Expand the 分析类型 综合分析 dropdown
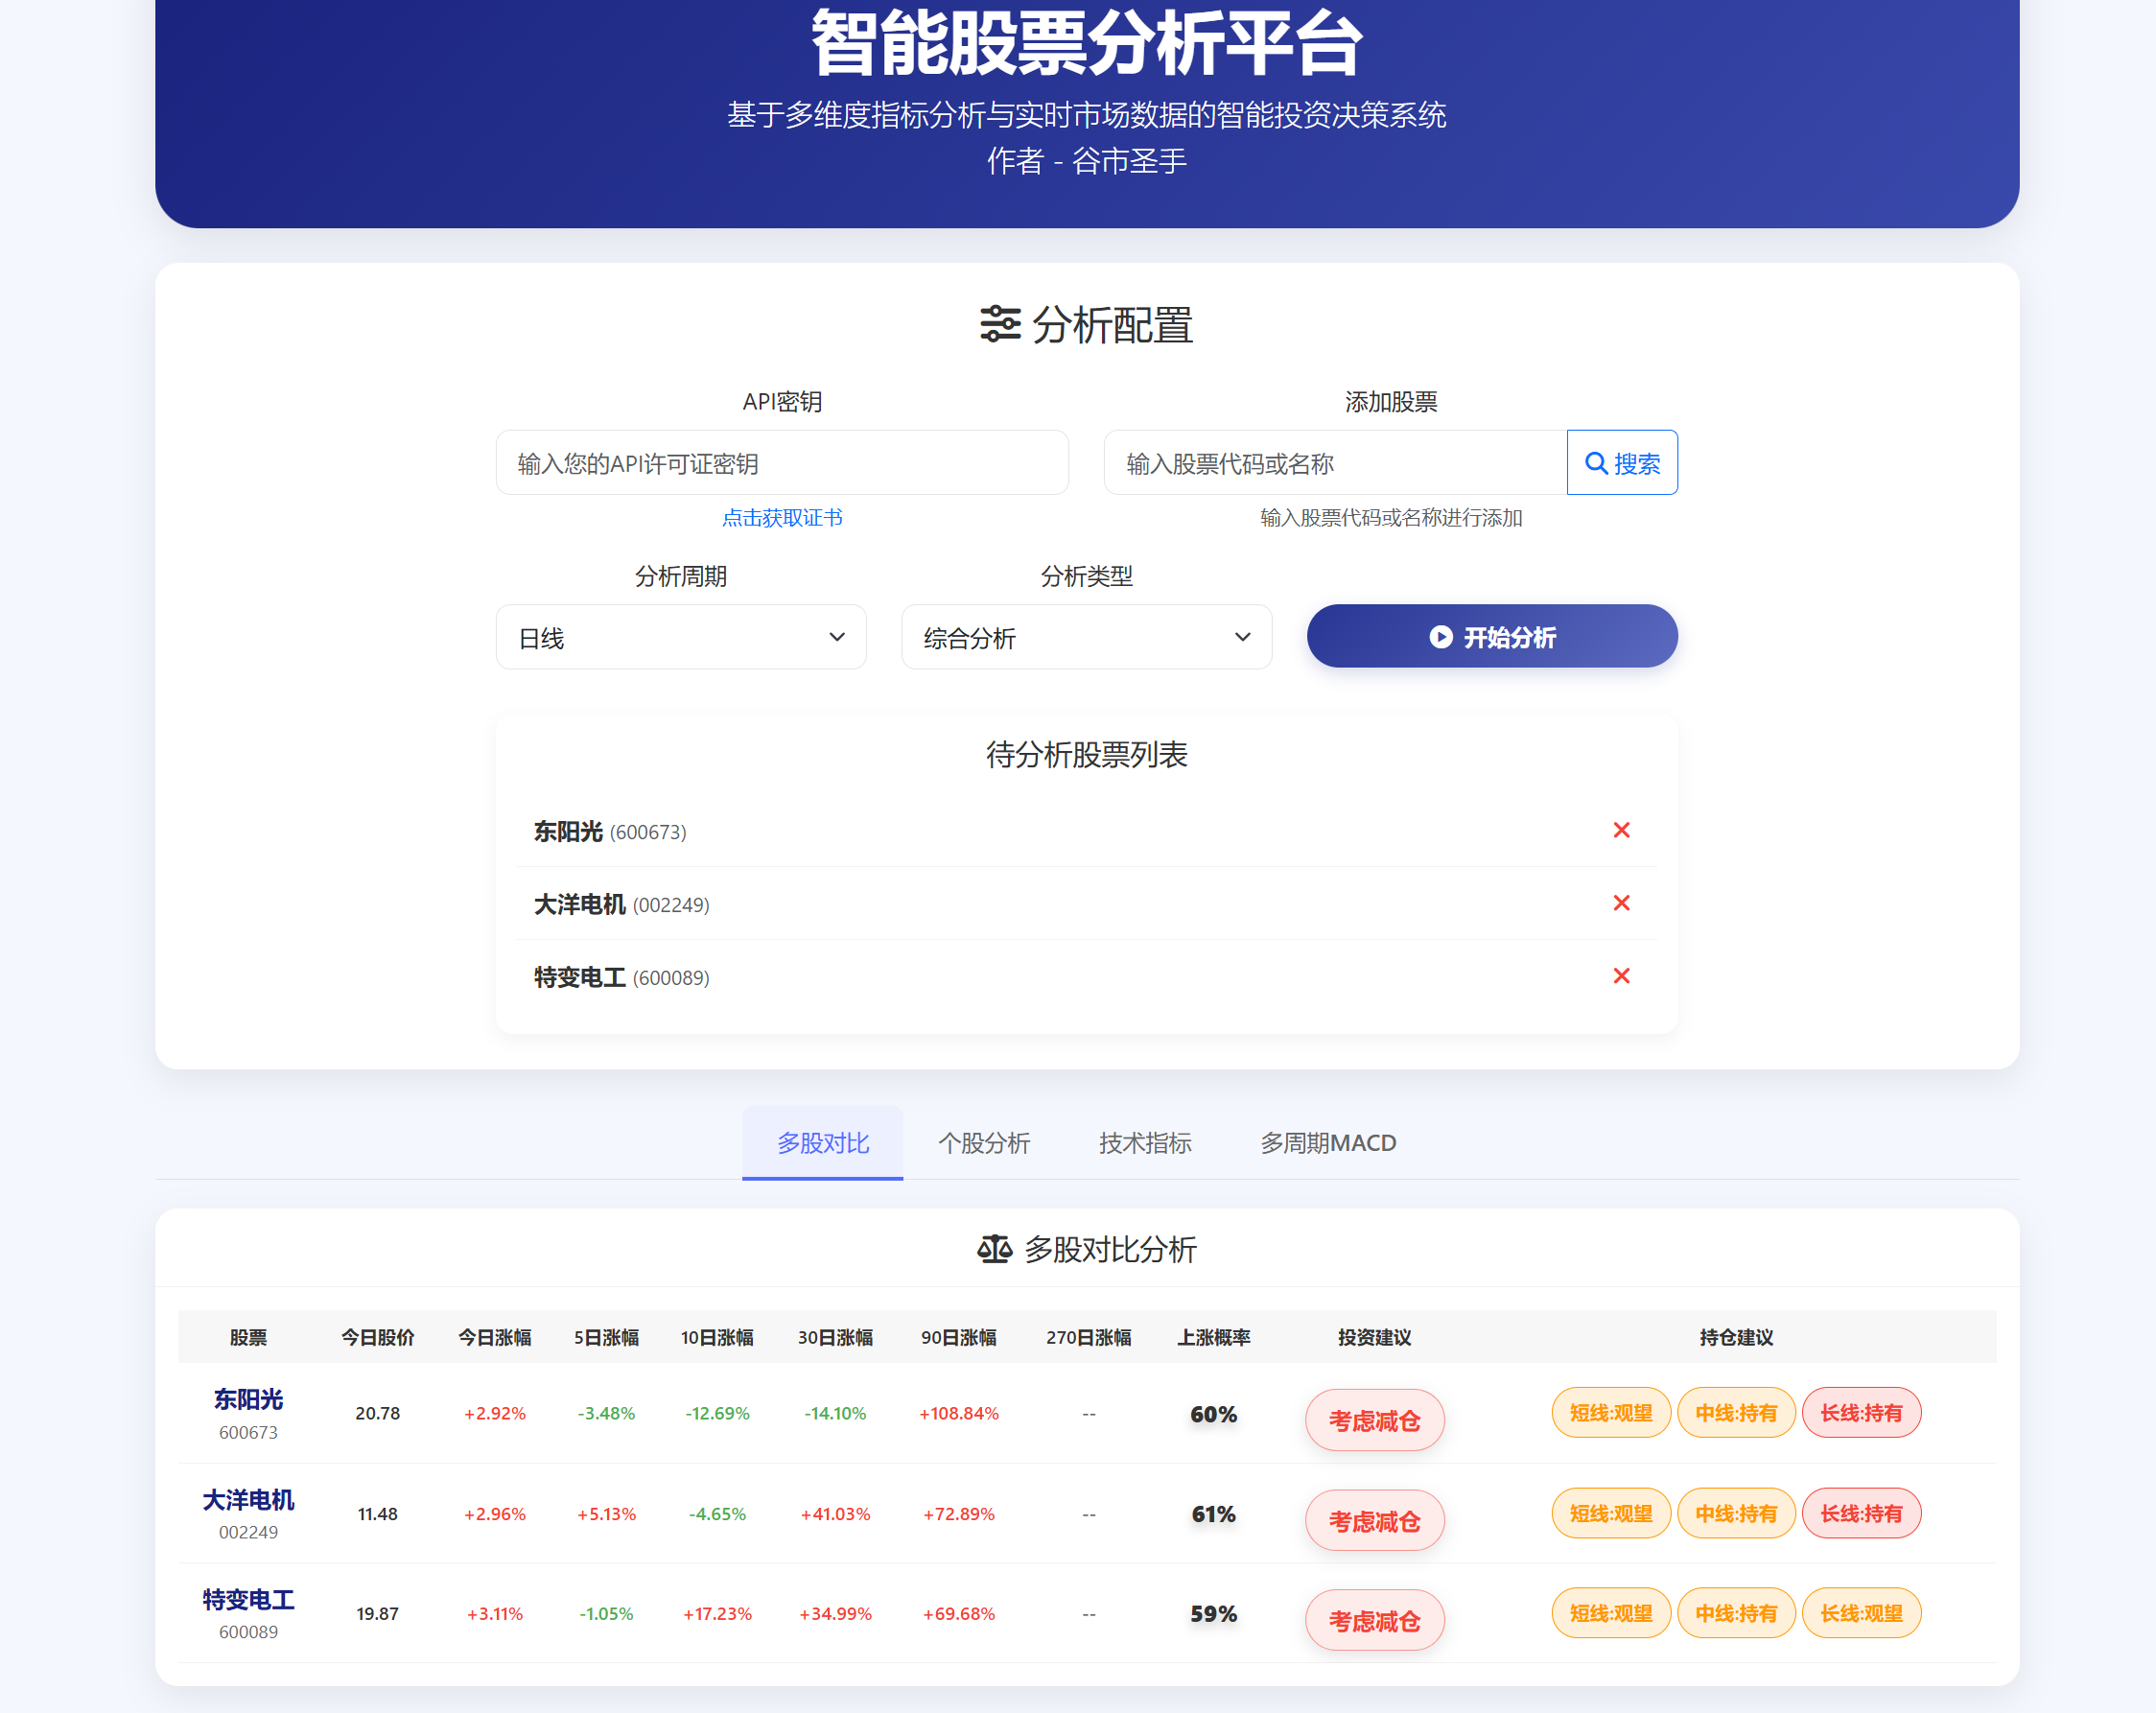Viewport: 2156px width, 1713px height. (x=1086, y=637)
